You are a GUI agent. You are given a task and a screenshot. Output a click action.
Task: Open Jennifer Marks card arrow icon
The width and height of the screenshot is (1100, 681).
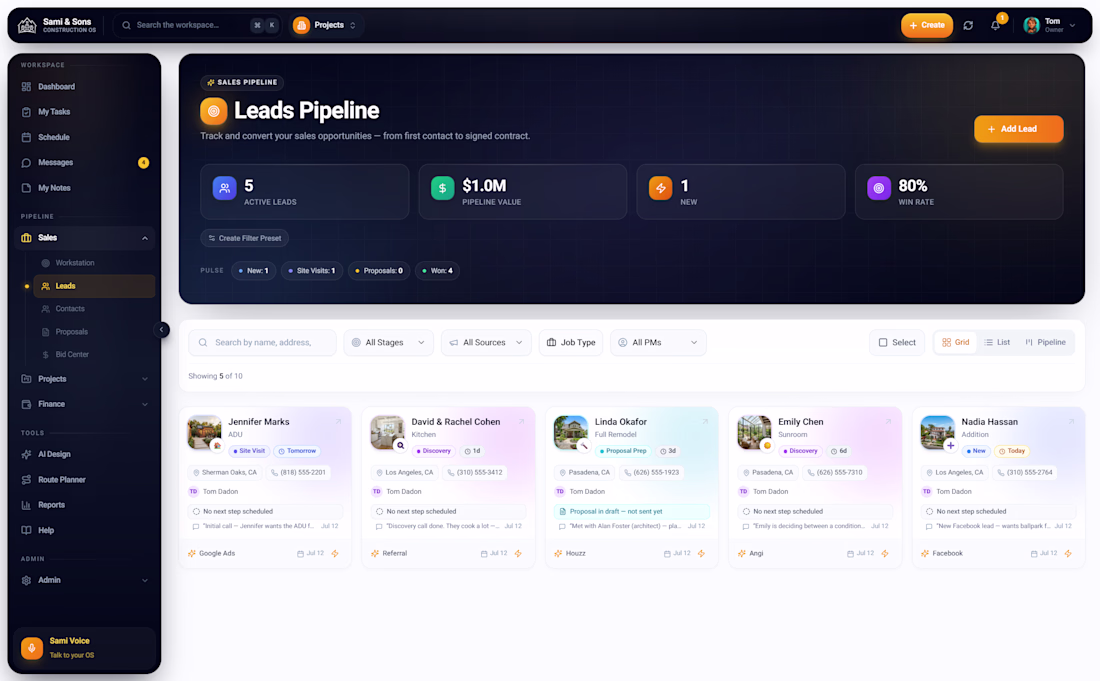pos(338,422)
